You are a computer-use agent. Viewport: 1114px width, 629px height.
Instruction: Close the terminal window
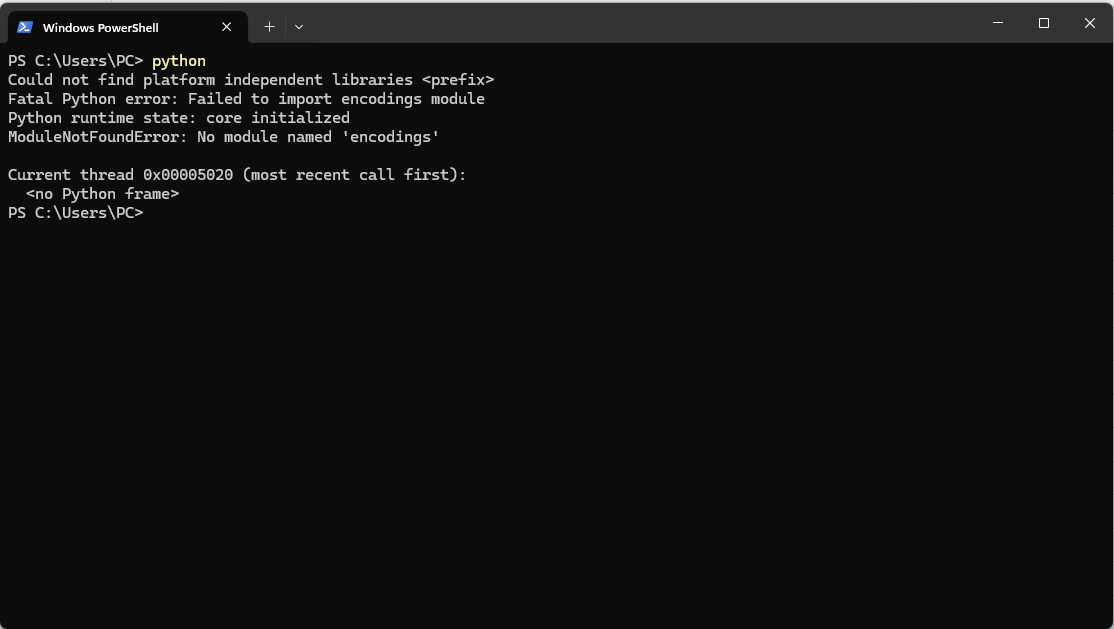point(1089,23)
